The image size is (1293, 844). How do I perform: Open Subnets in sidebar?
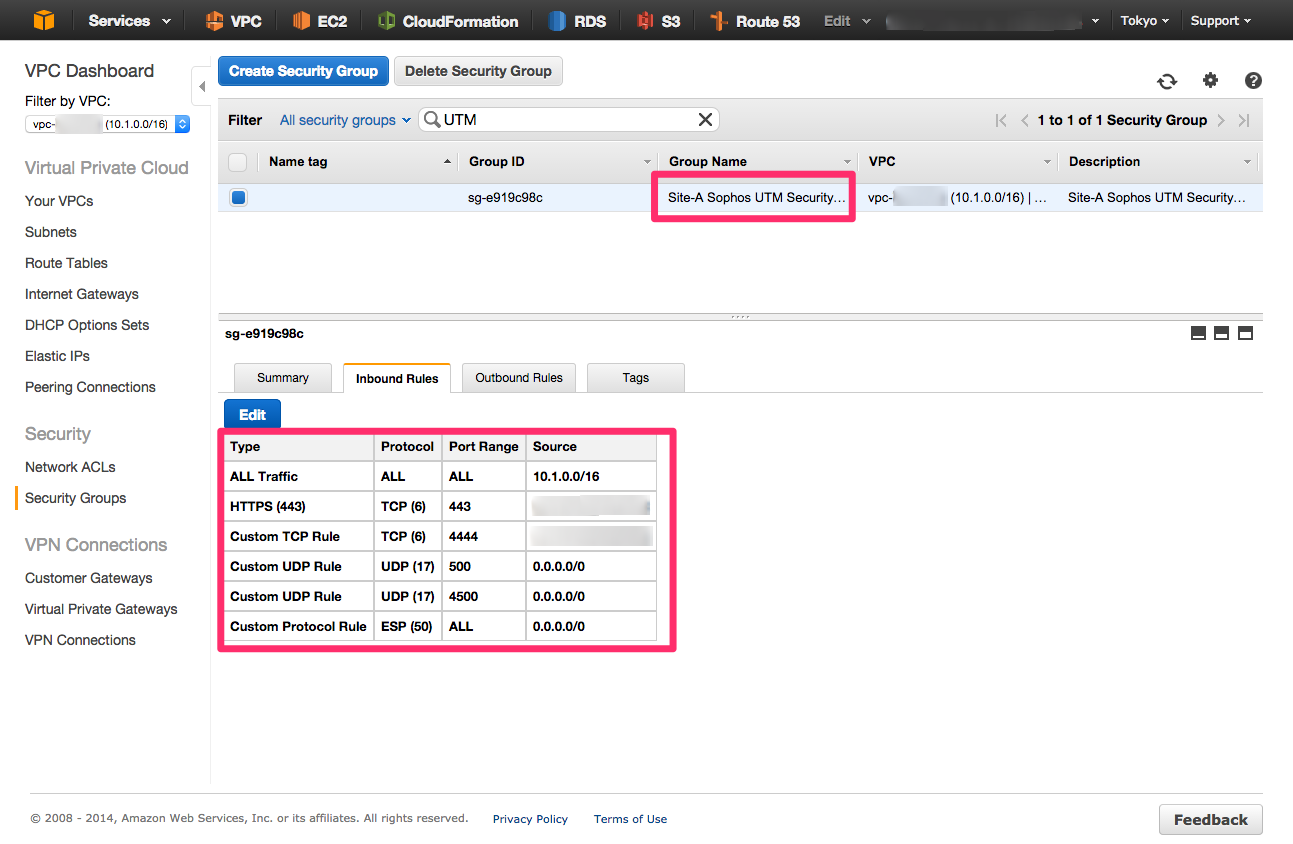(x=51, y=232)
